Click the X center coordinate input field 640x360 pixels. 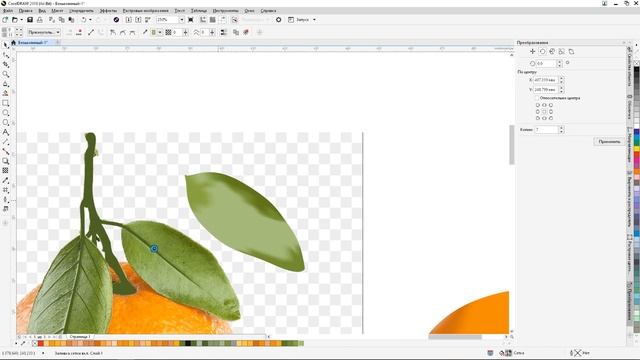pyautogui.click(x=546, y=80)
